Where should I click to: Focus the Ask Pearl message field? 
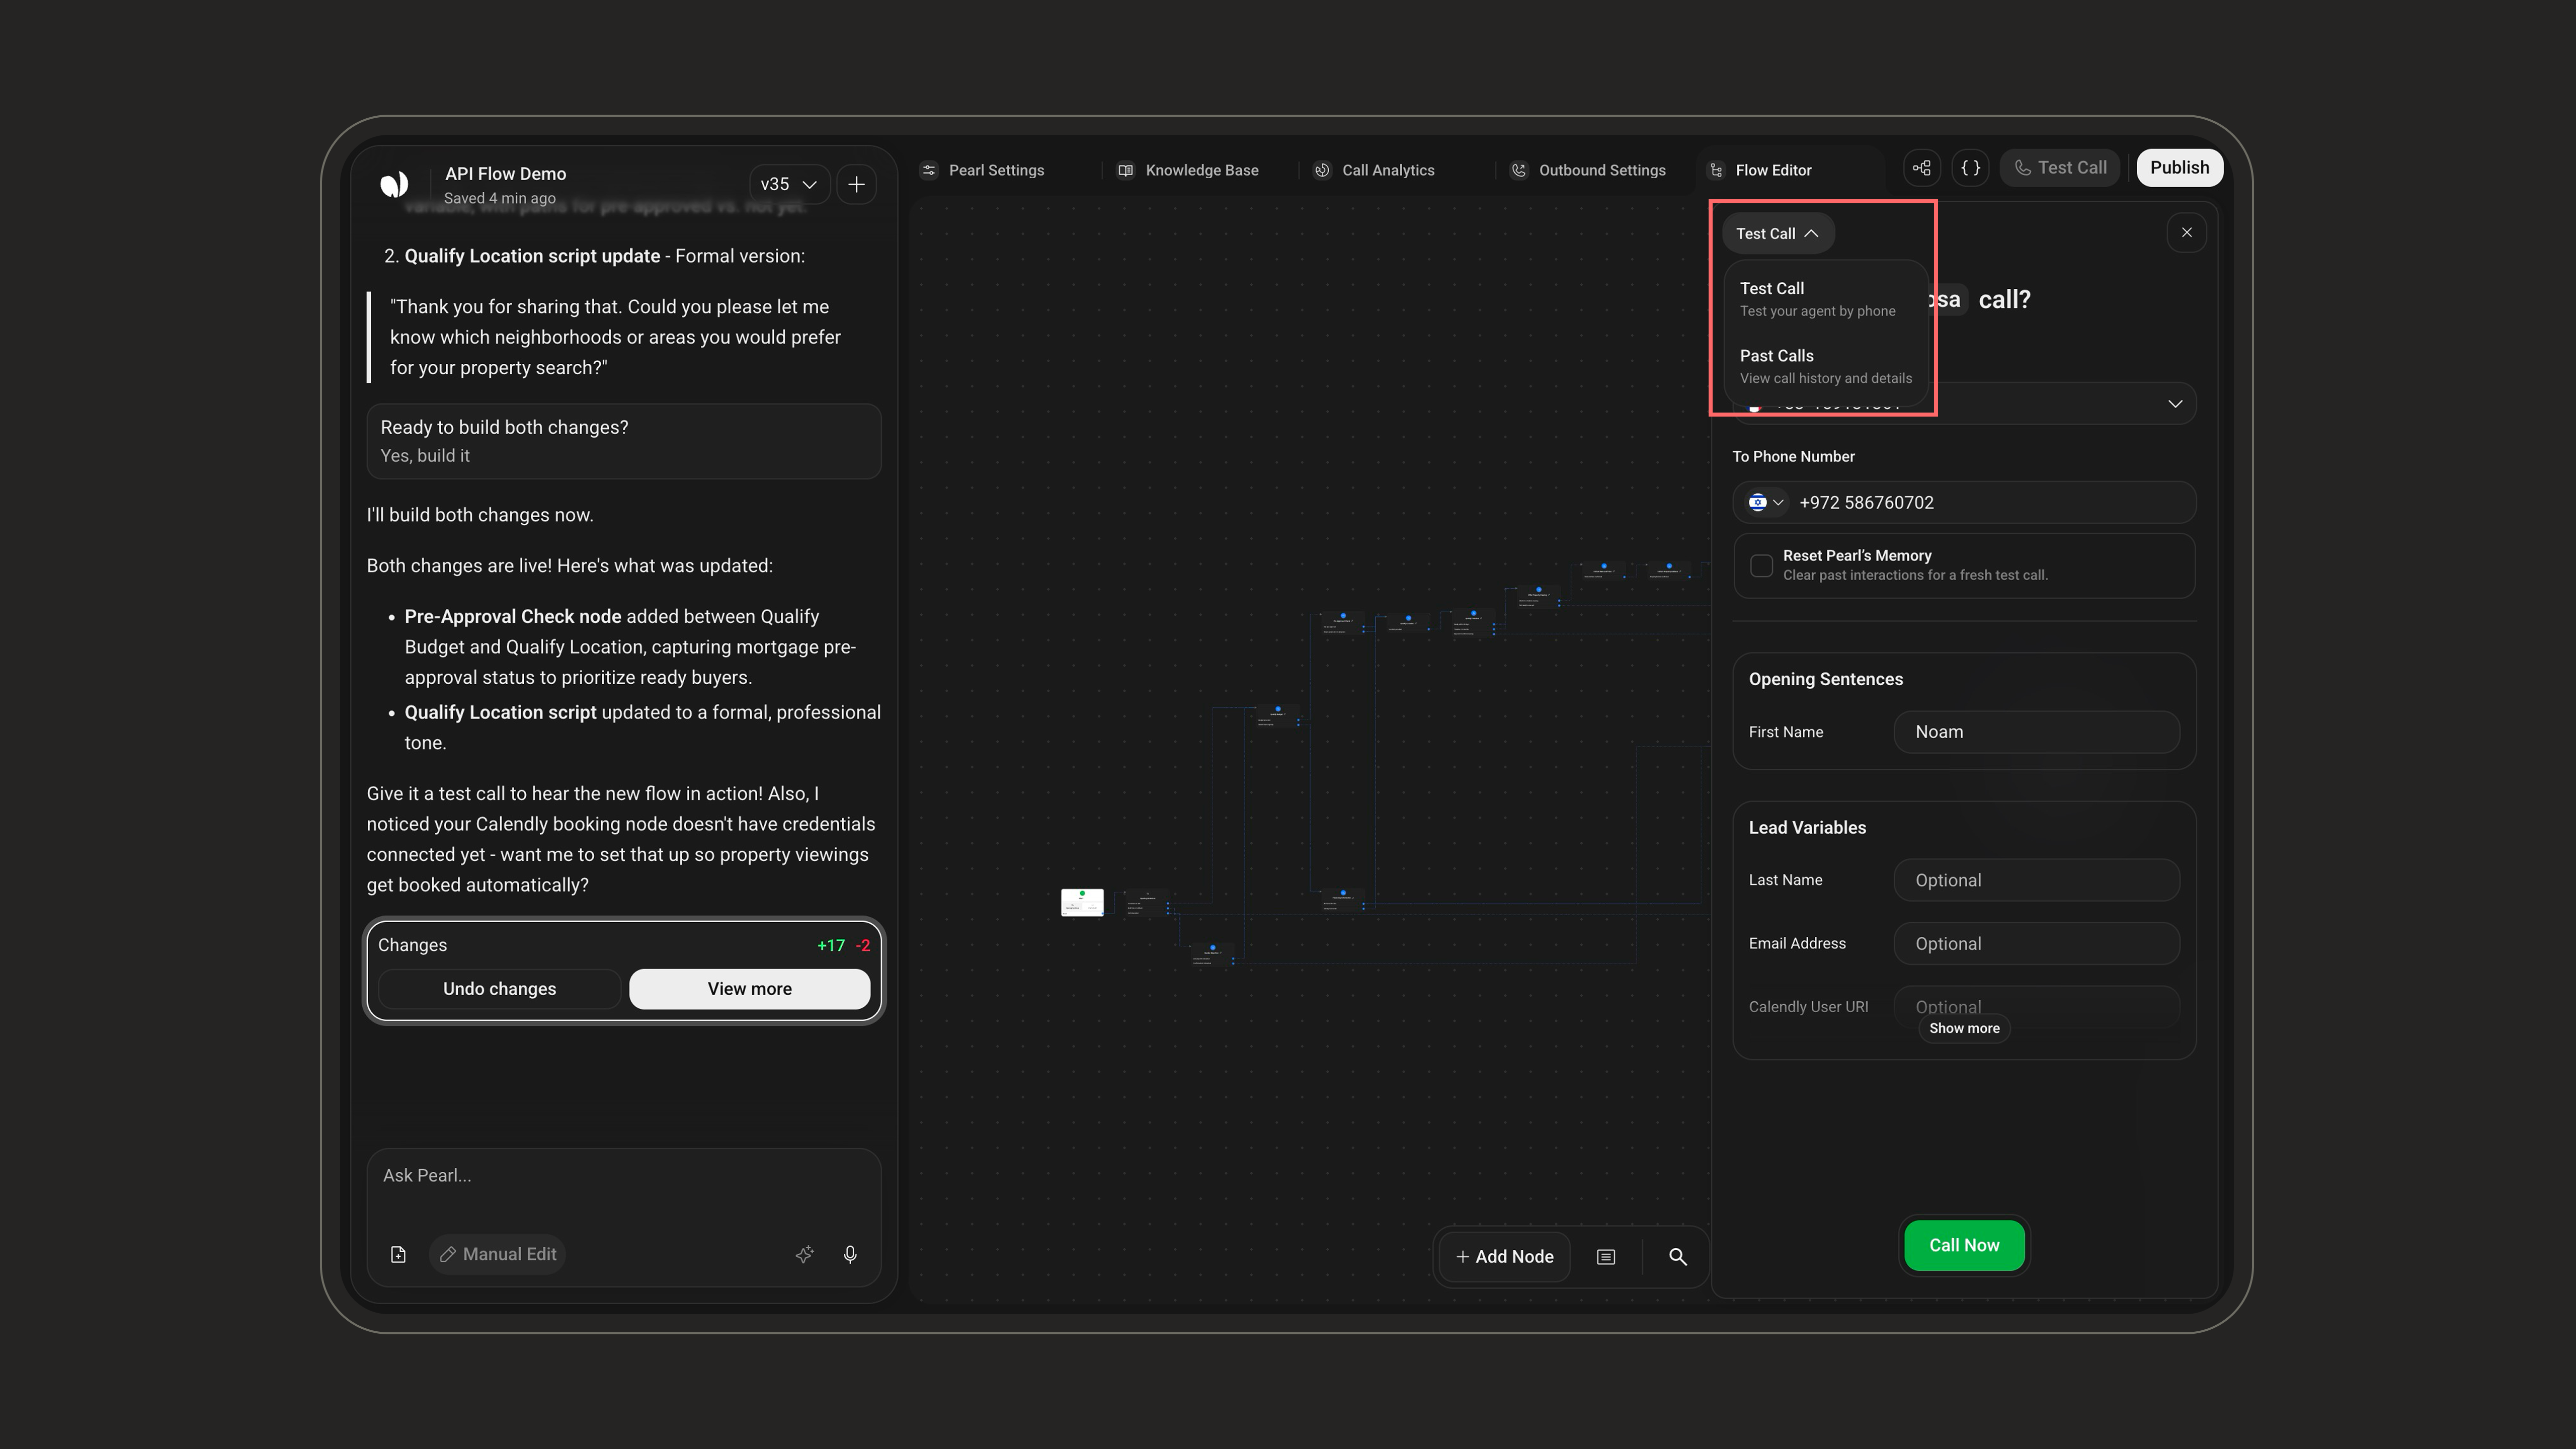(623, 1176)
